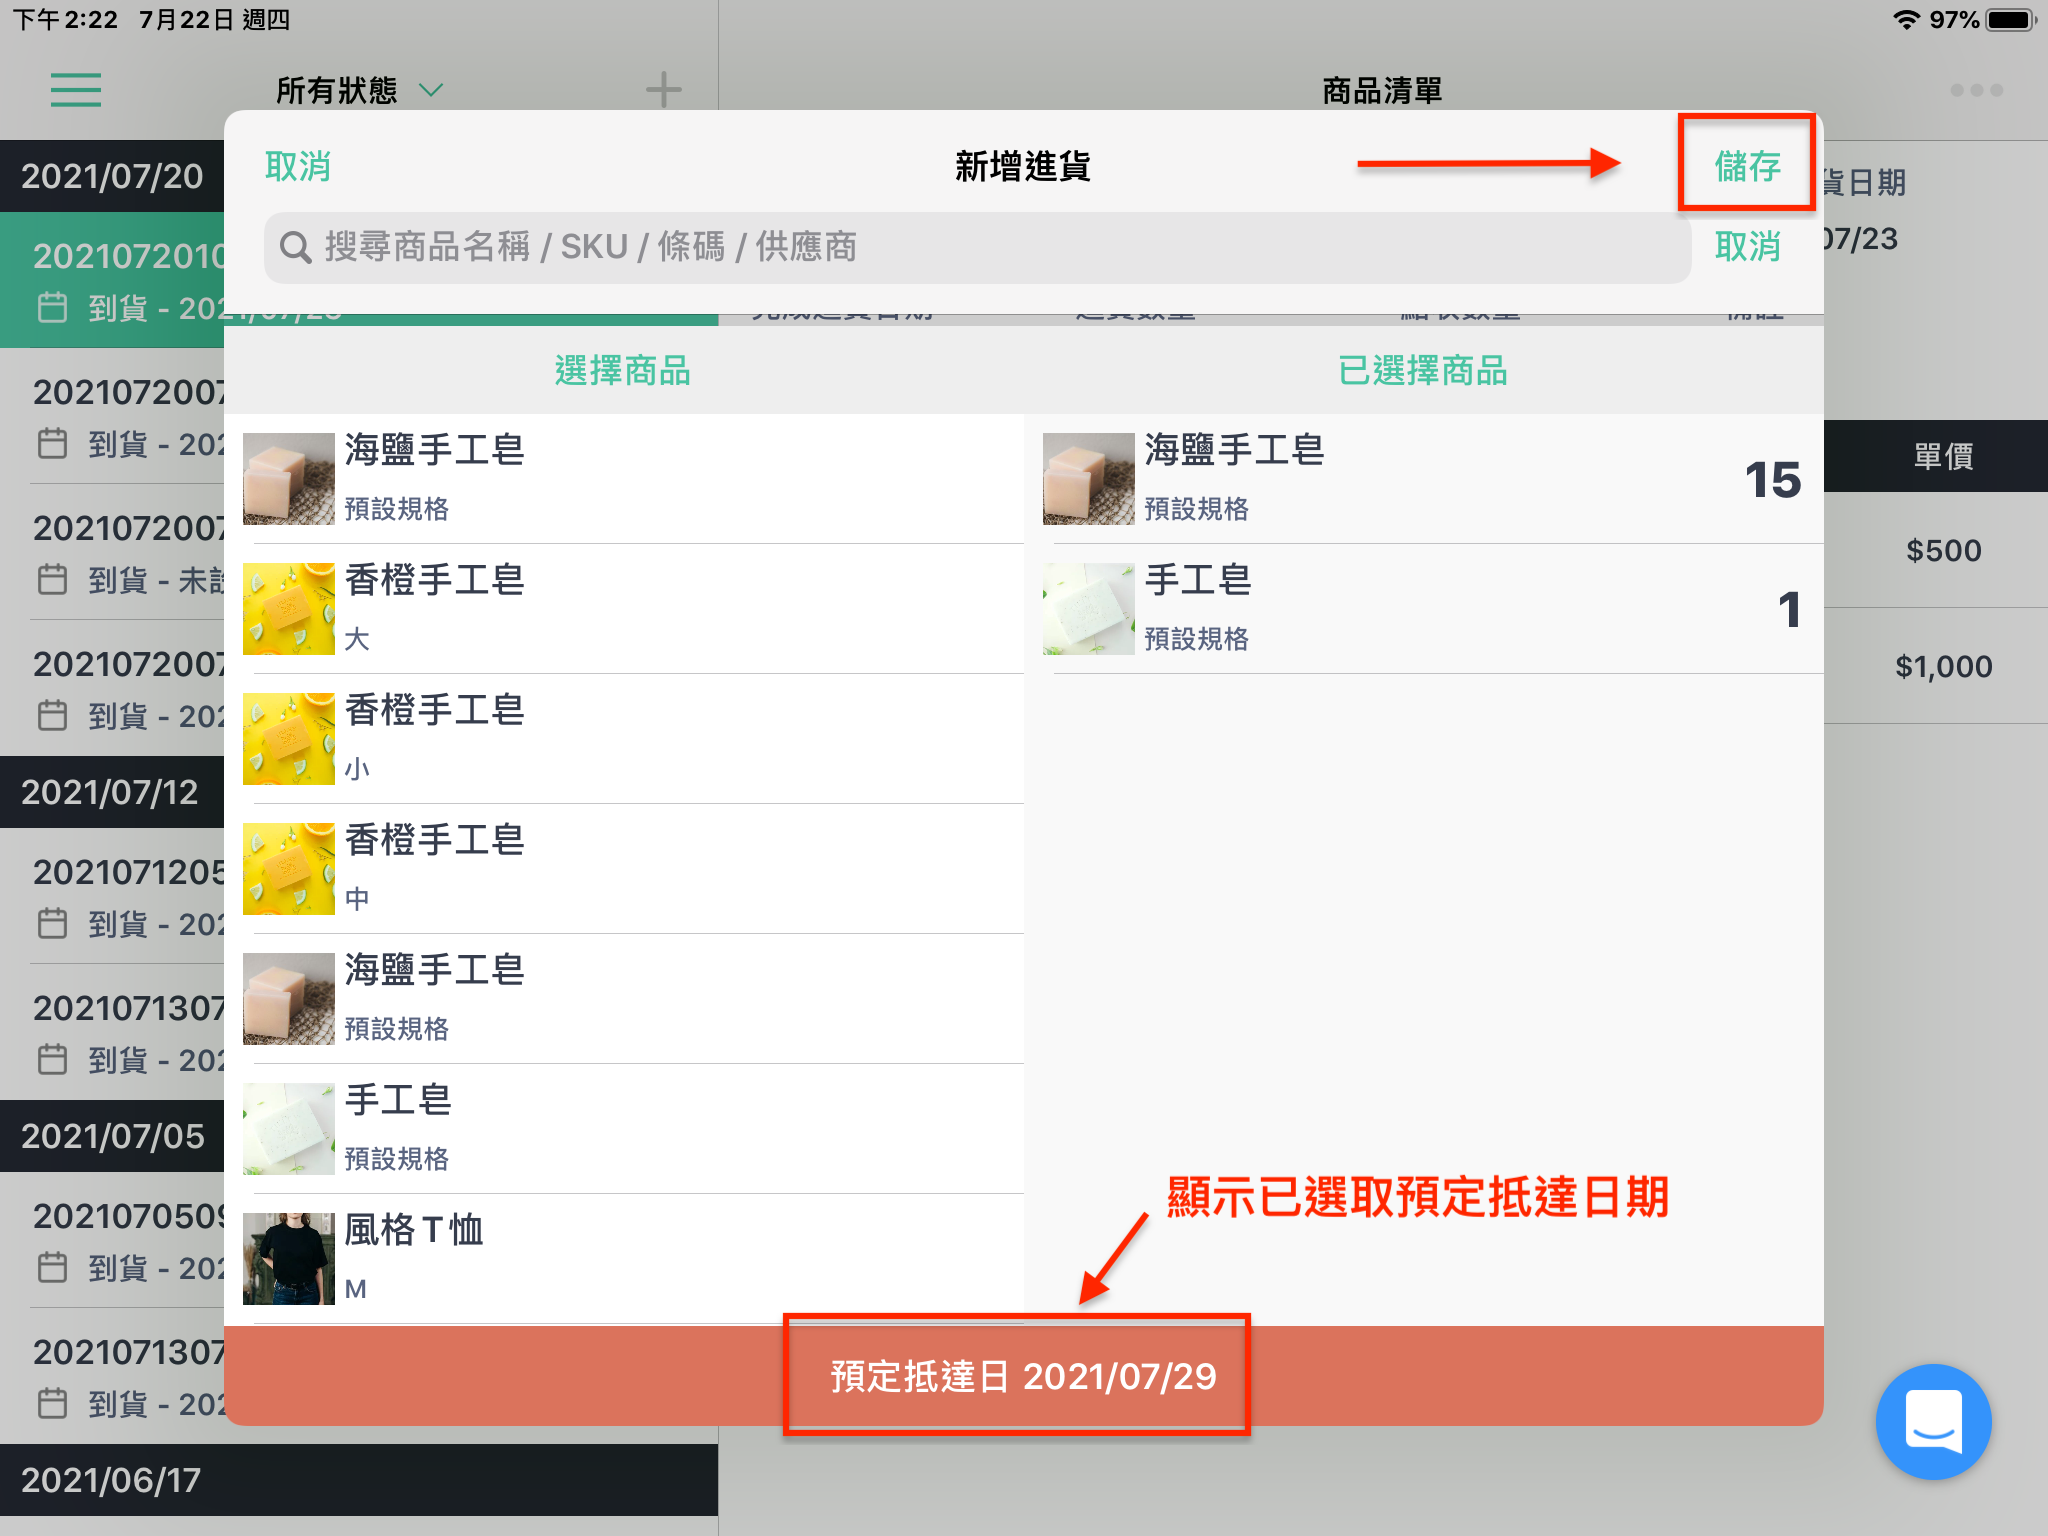Click the magnifier icon in search bar
Image resolution: width=2048 pixels, height=1536 pixels.
tap(296, 247)
